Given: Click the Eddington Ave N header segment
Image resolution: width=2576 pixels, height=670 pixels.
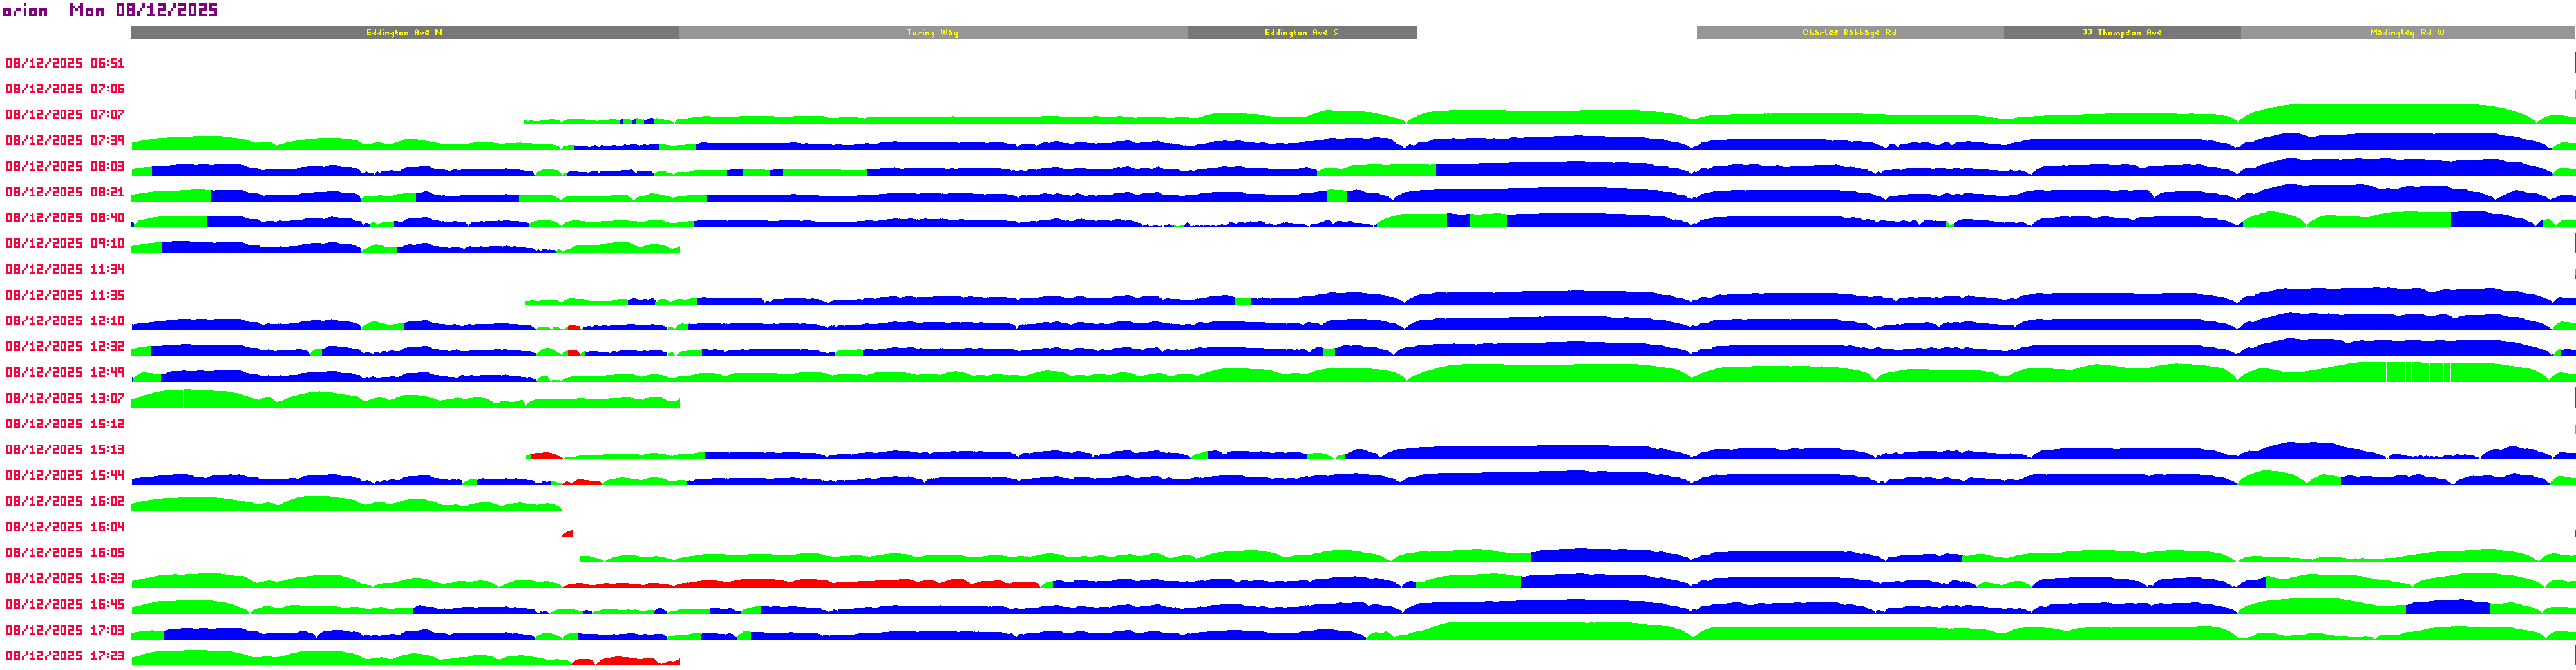Looking at the screenshot, I should [x=405, y=33].
